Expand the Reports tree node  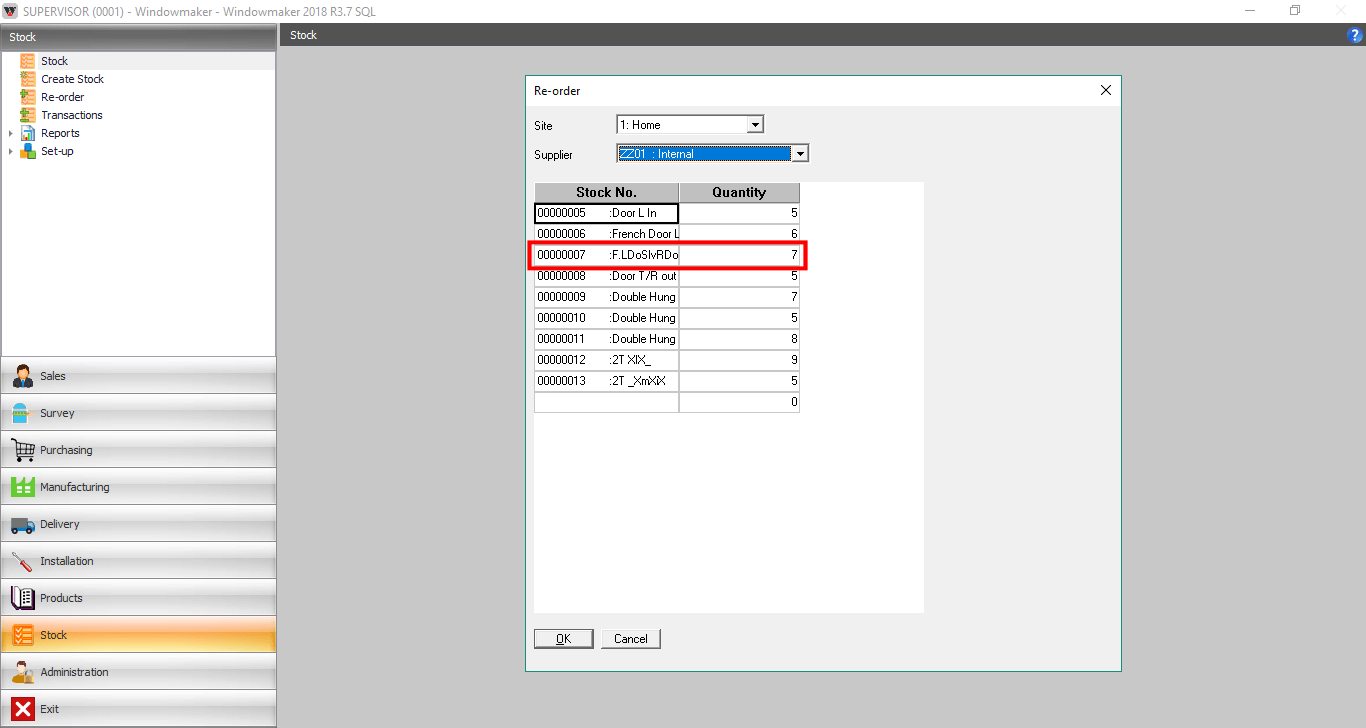tap(11, 133)
